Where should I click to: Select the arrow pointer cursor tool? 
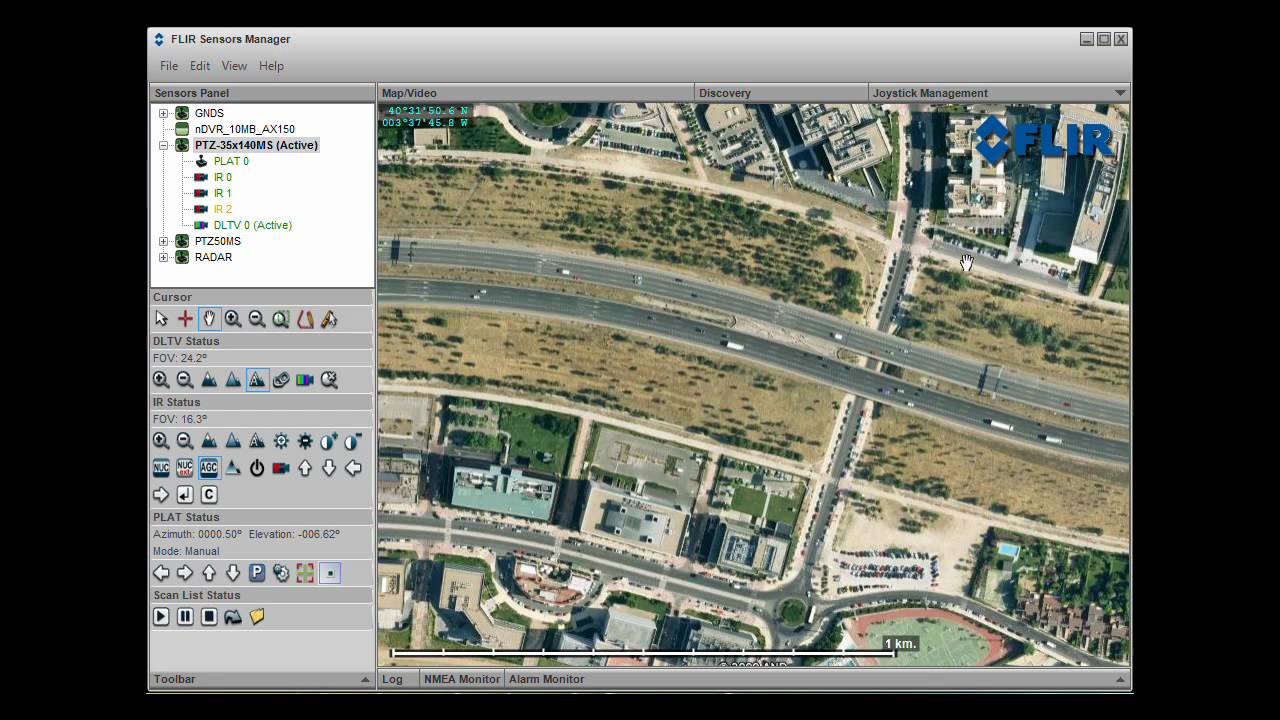click(161, 319)
